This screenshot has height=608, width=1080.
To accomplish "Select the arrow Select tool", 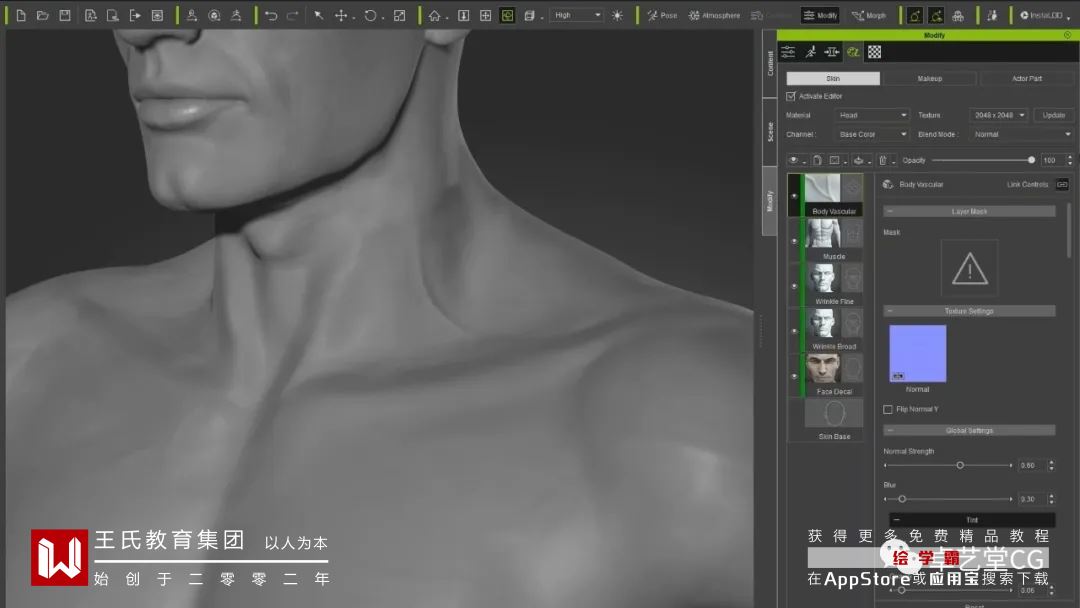I will tap(319, 15).
